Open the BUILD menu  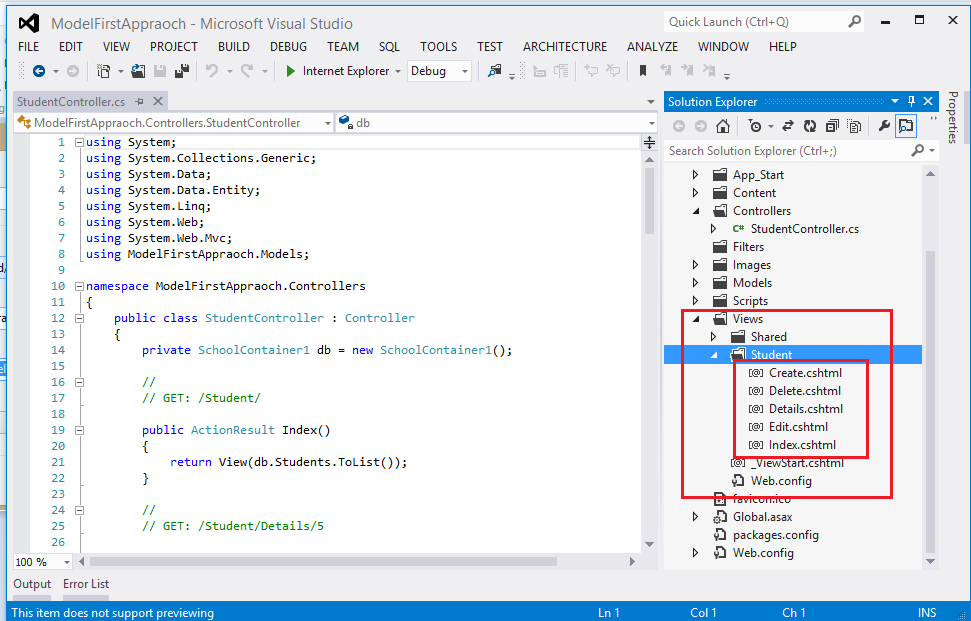point(234,46)
